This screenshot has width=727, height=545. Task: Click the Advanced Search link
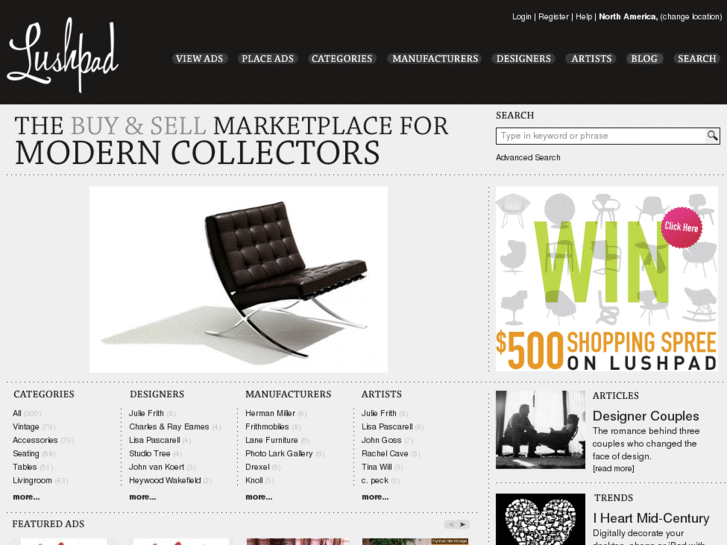coord(528,158)
